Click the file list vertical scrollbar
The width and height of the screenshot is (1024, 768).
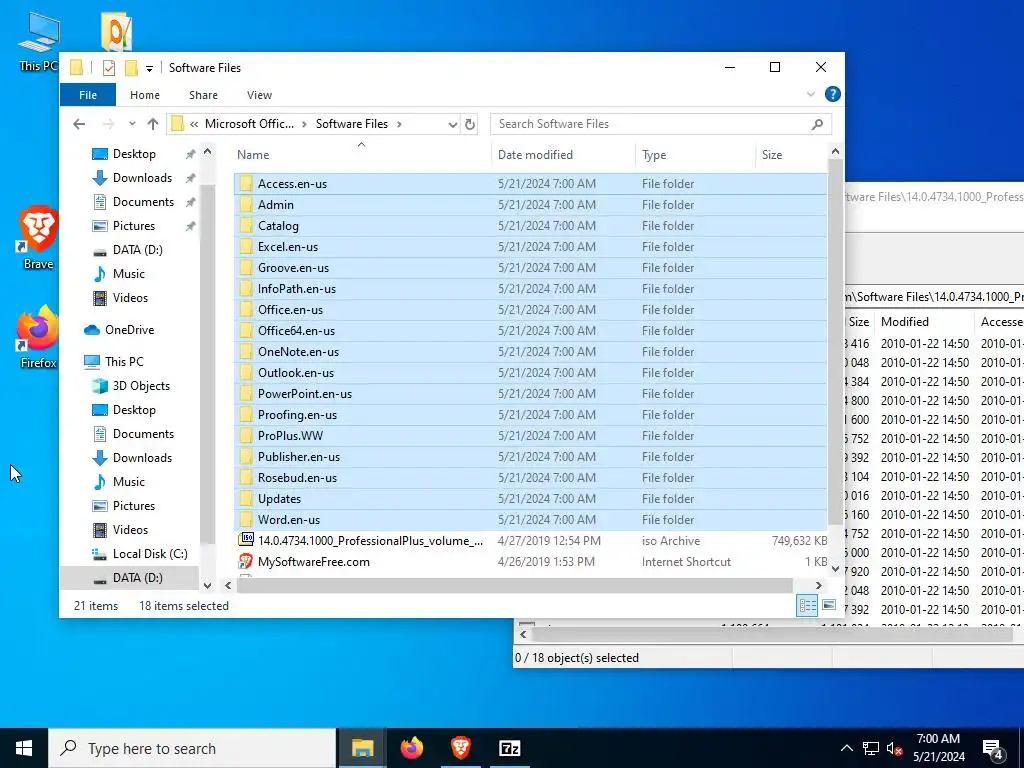pos(835,340)
